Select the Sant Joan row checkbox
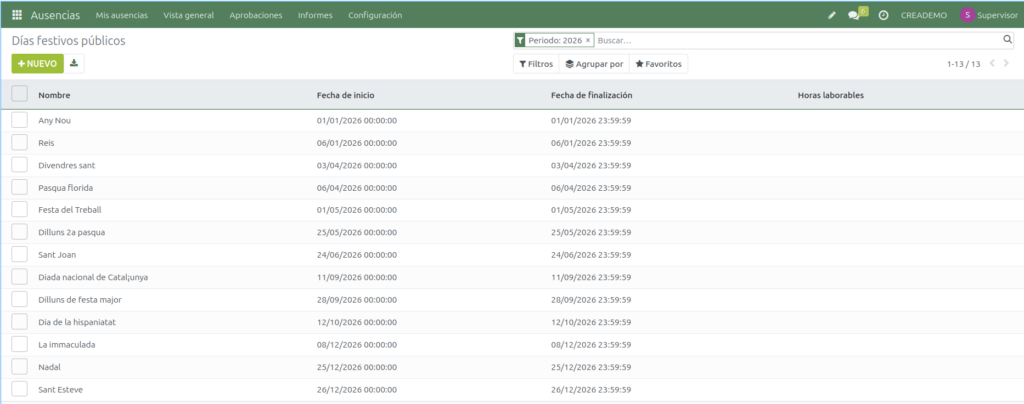The height and width of the screenshot is (404, 1024). coord(20,254)
